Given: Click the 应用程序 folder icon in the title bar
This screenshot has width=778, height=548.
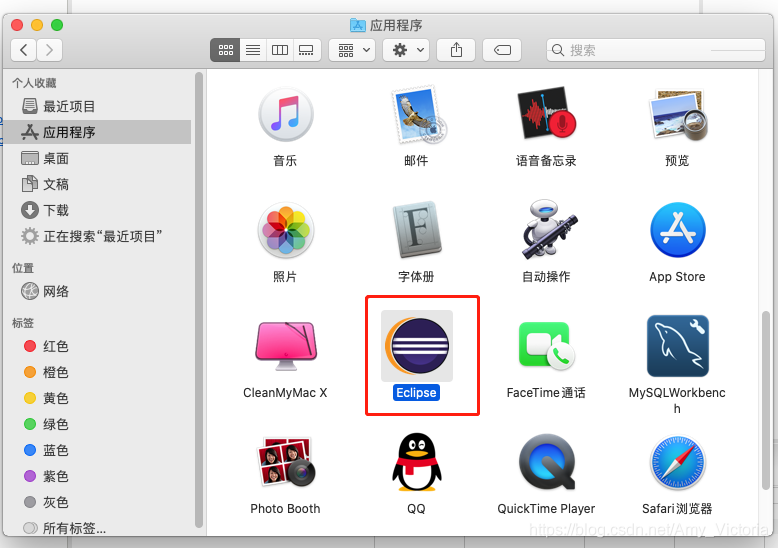Looking at the screenshot, I should [358, 25].
